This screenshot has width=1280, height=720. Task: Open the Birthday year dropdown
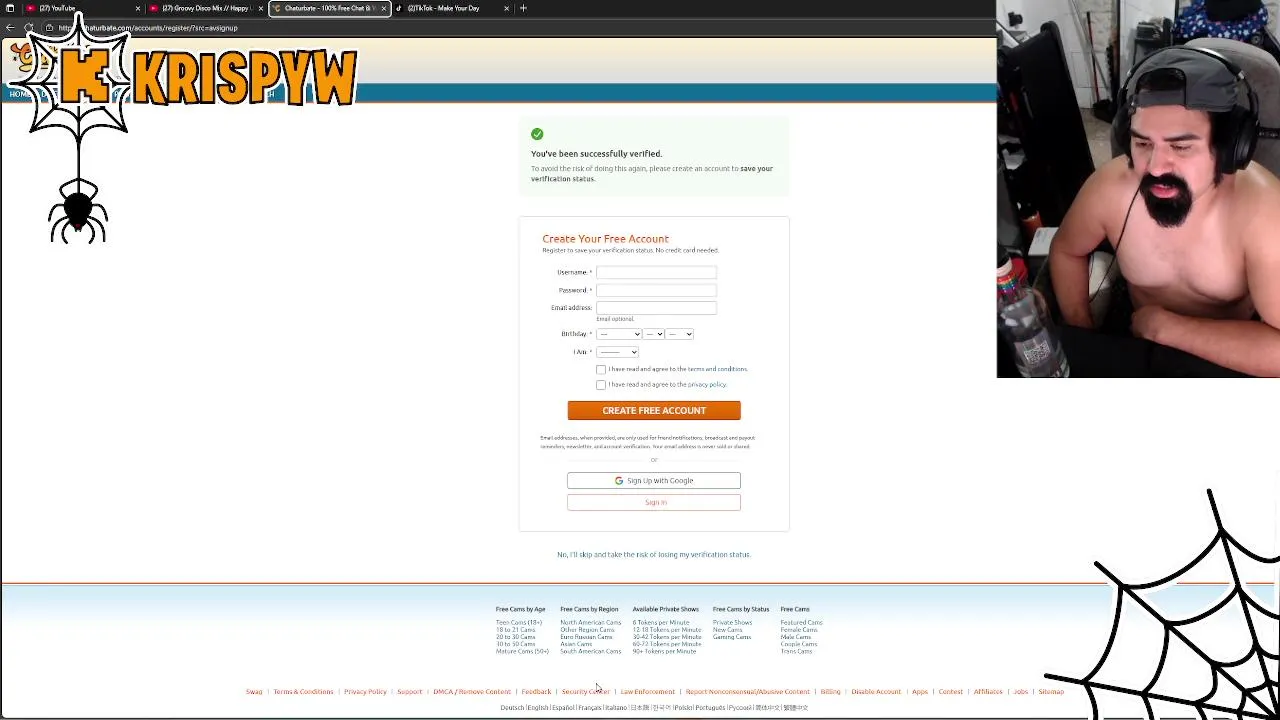point(680,334)
